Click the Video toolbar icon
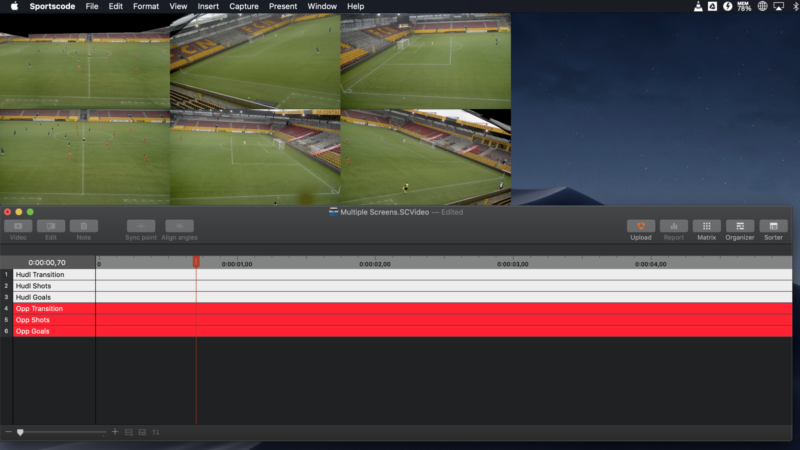Viewport: 800px width, 450px height. pyautogui.click(x=18, y=226)
